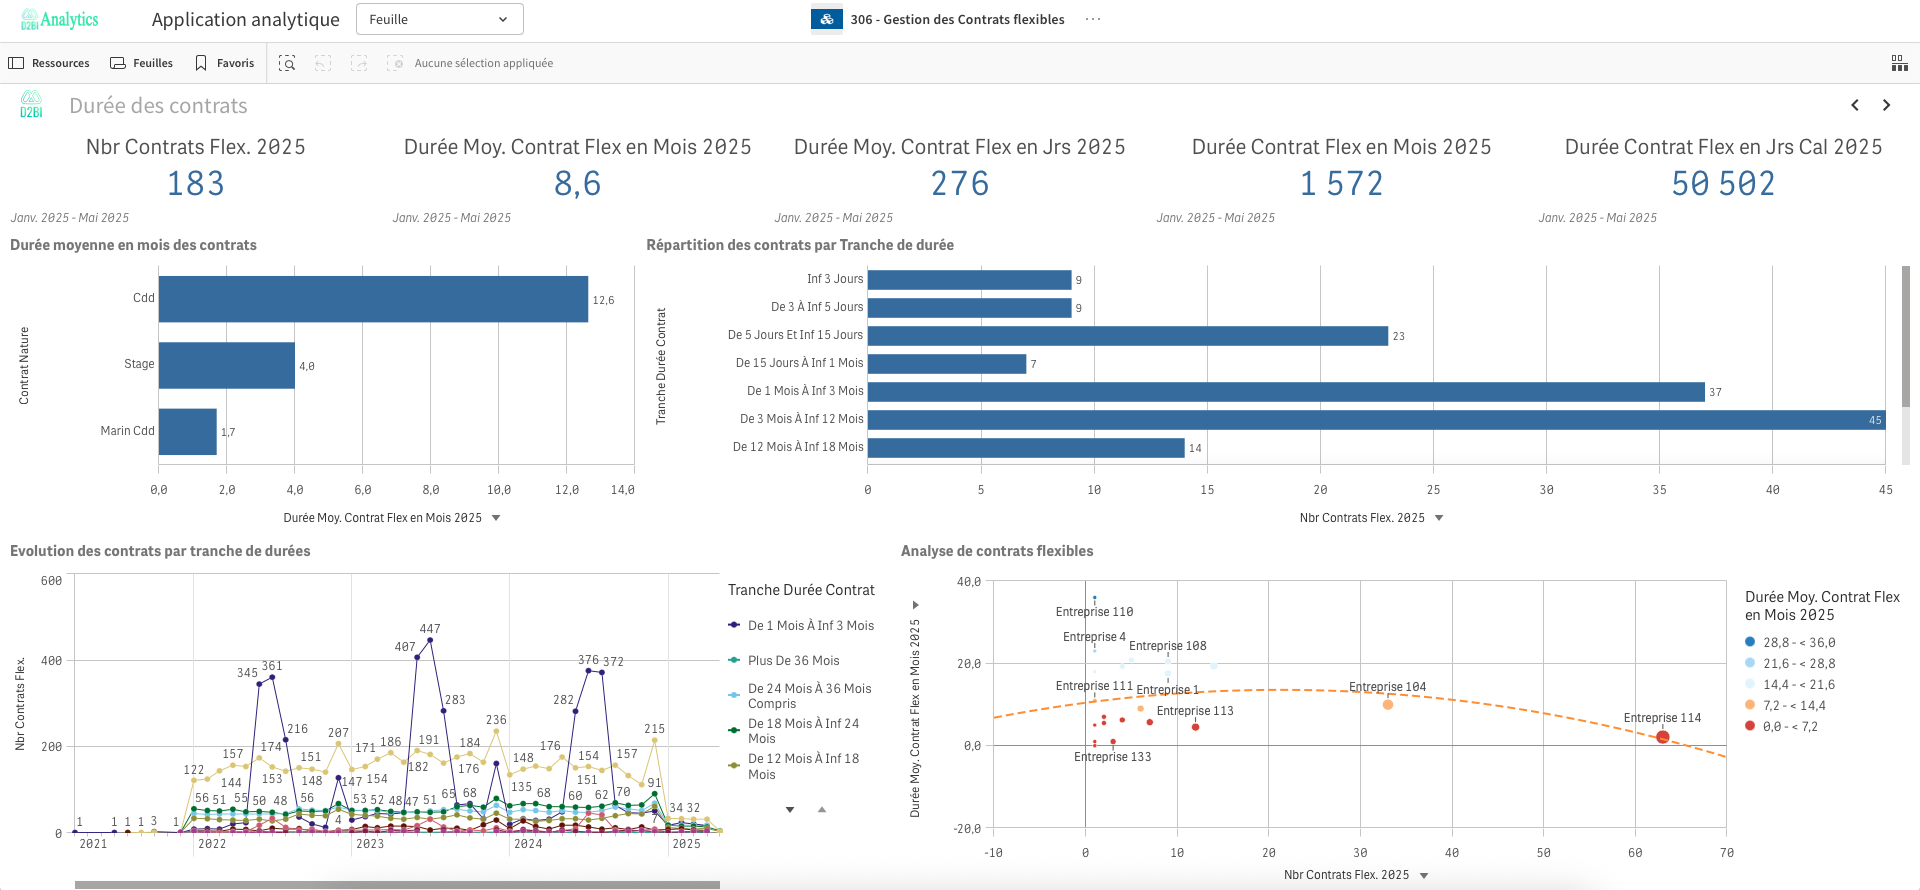Go to next sheet arrow

point(1886,105)
